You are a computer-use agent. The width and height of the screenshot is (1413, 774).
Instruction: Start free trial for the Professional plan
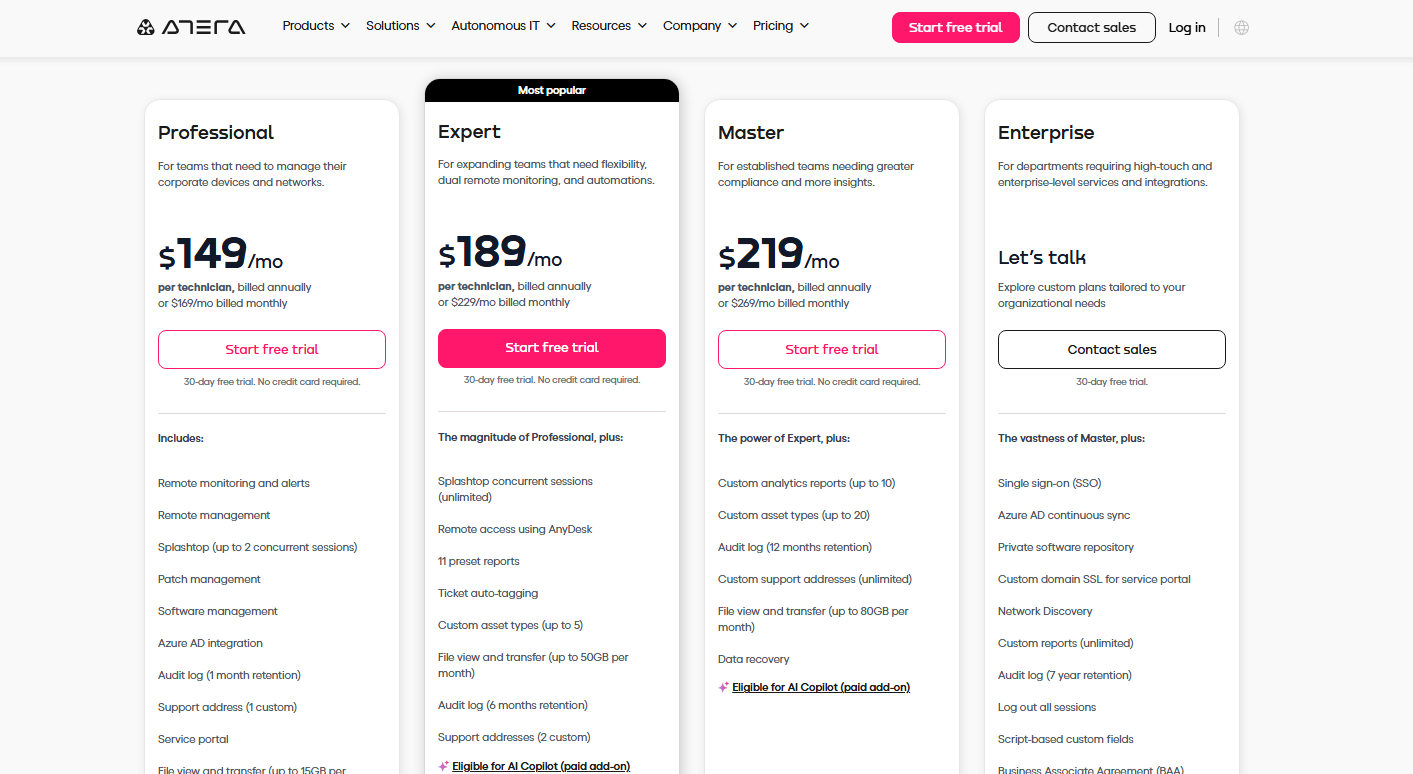pyautogui.click(x=271, y=349)
